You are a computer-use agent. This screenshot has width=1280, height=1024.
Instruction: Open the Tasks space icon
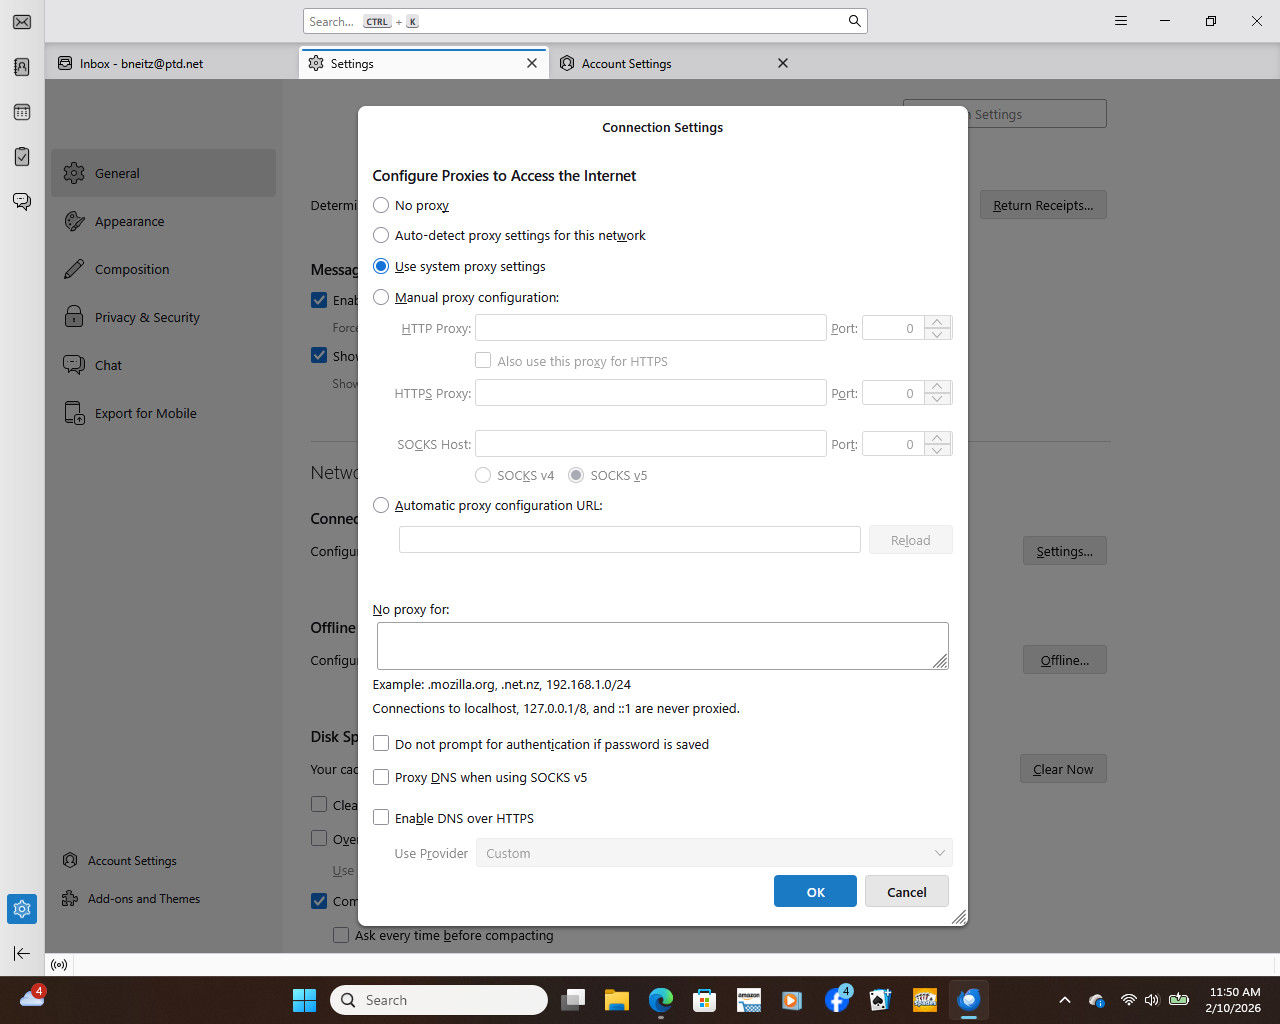point(22,157)
